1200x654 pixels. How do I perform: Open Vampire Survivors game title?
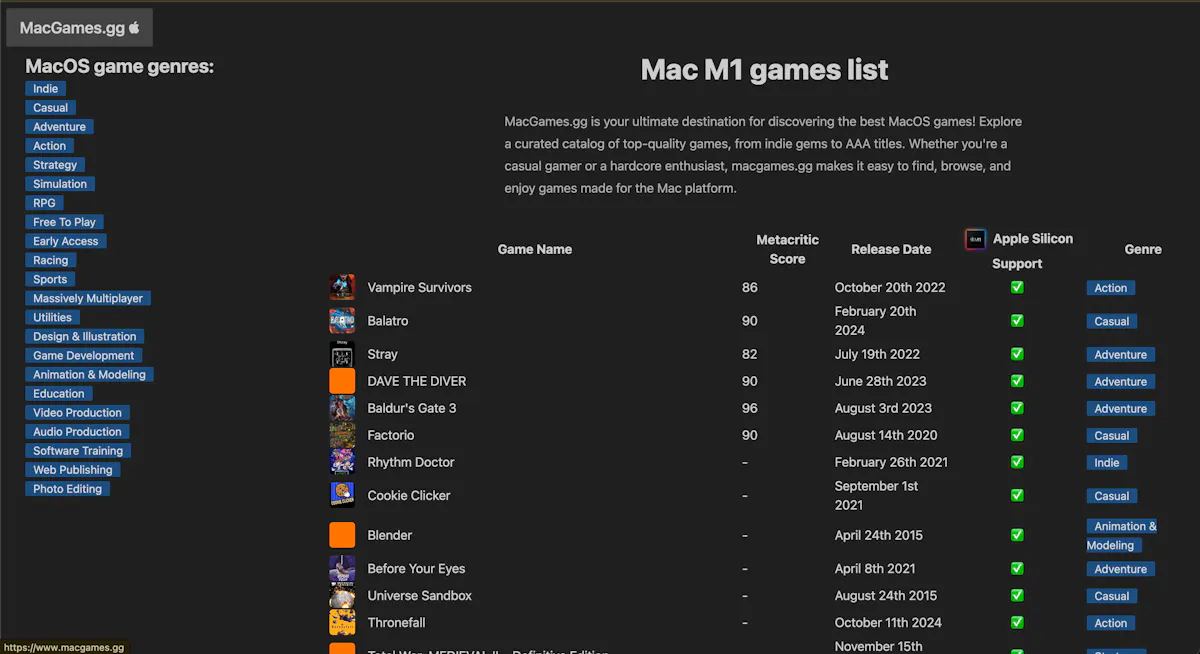420,287
